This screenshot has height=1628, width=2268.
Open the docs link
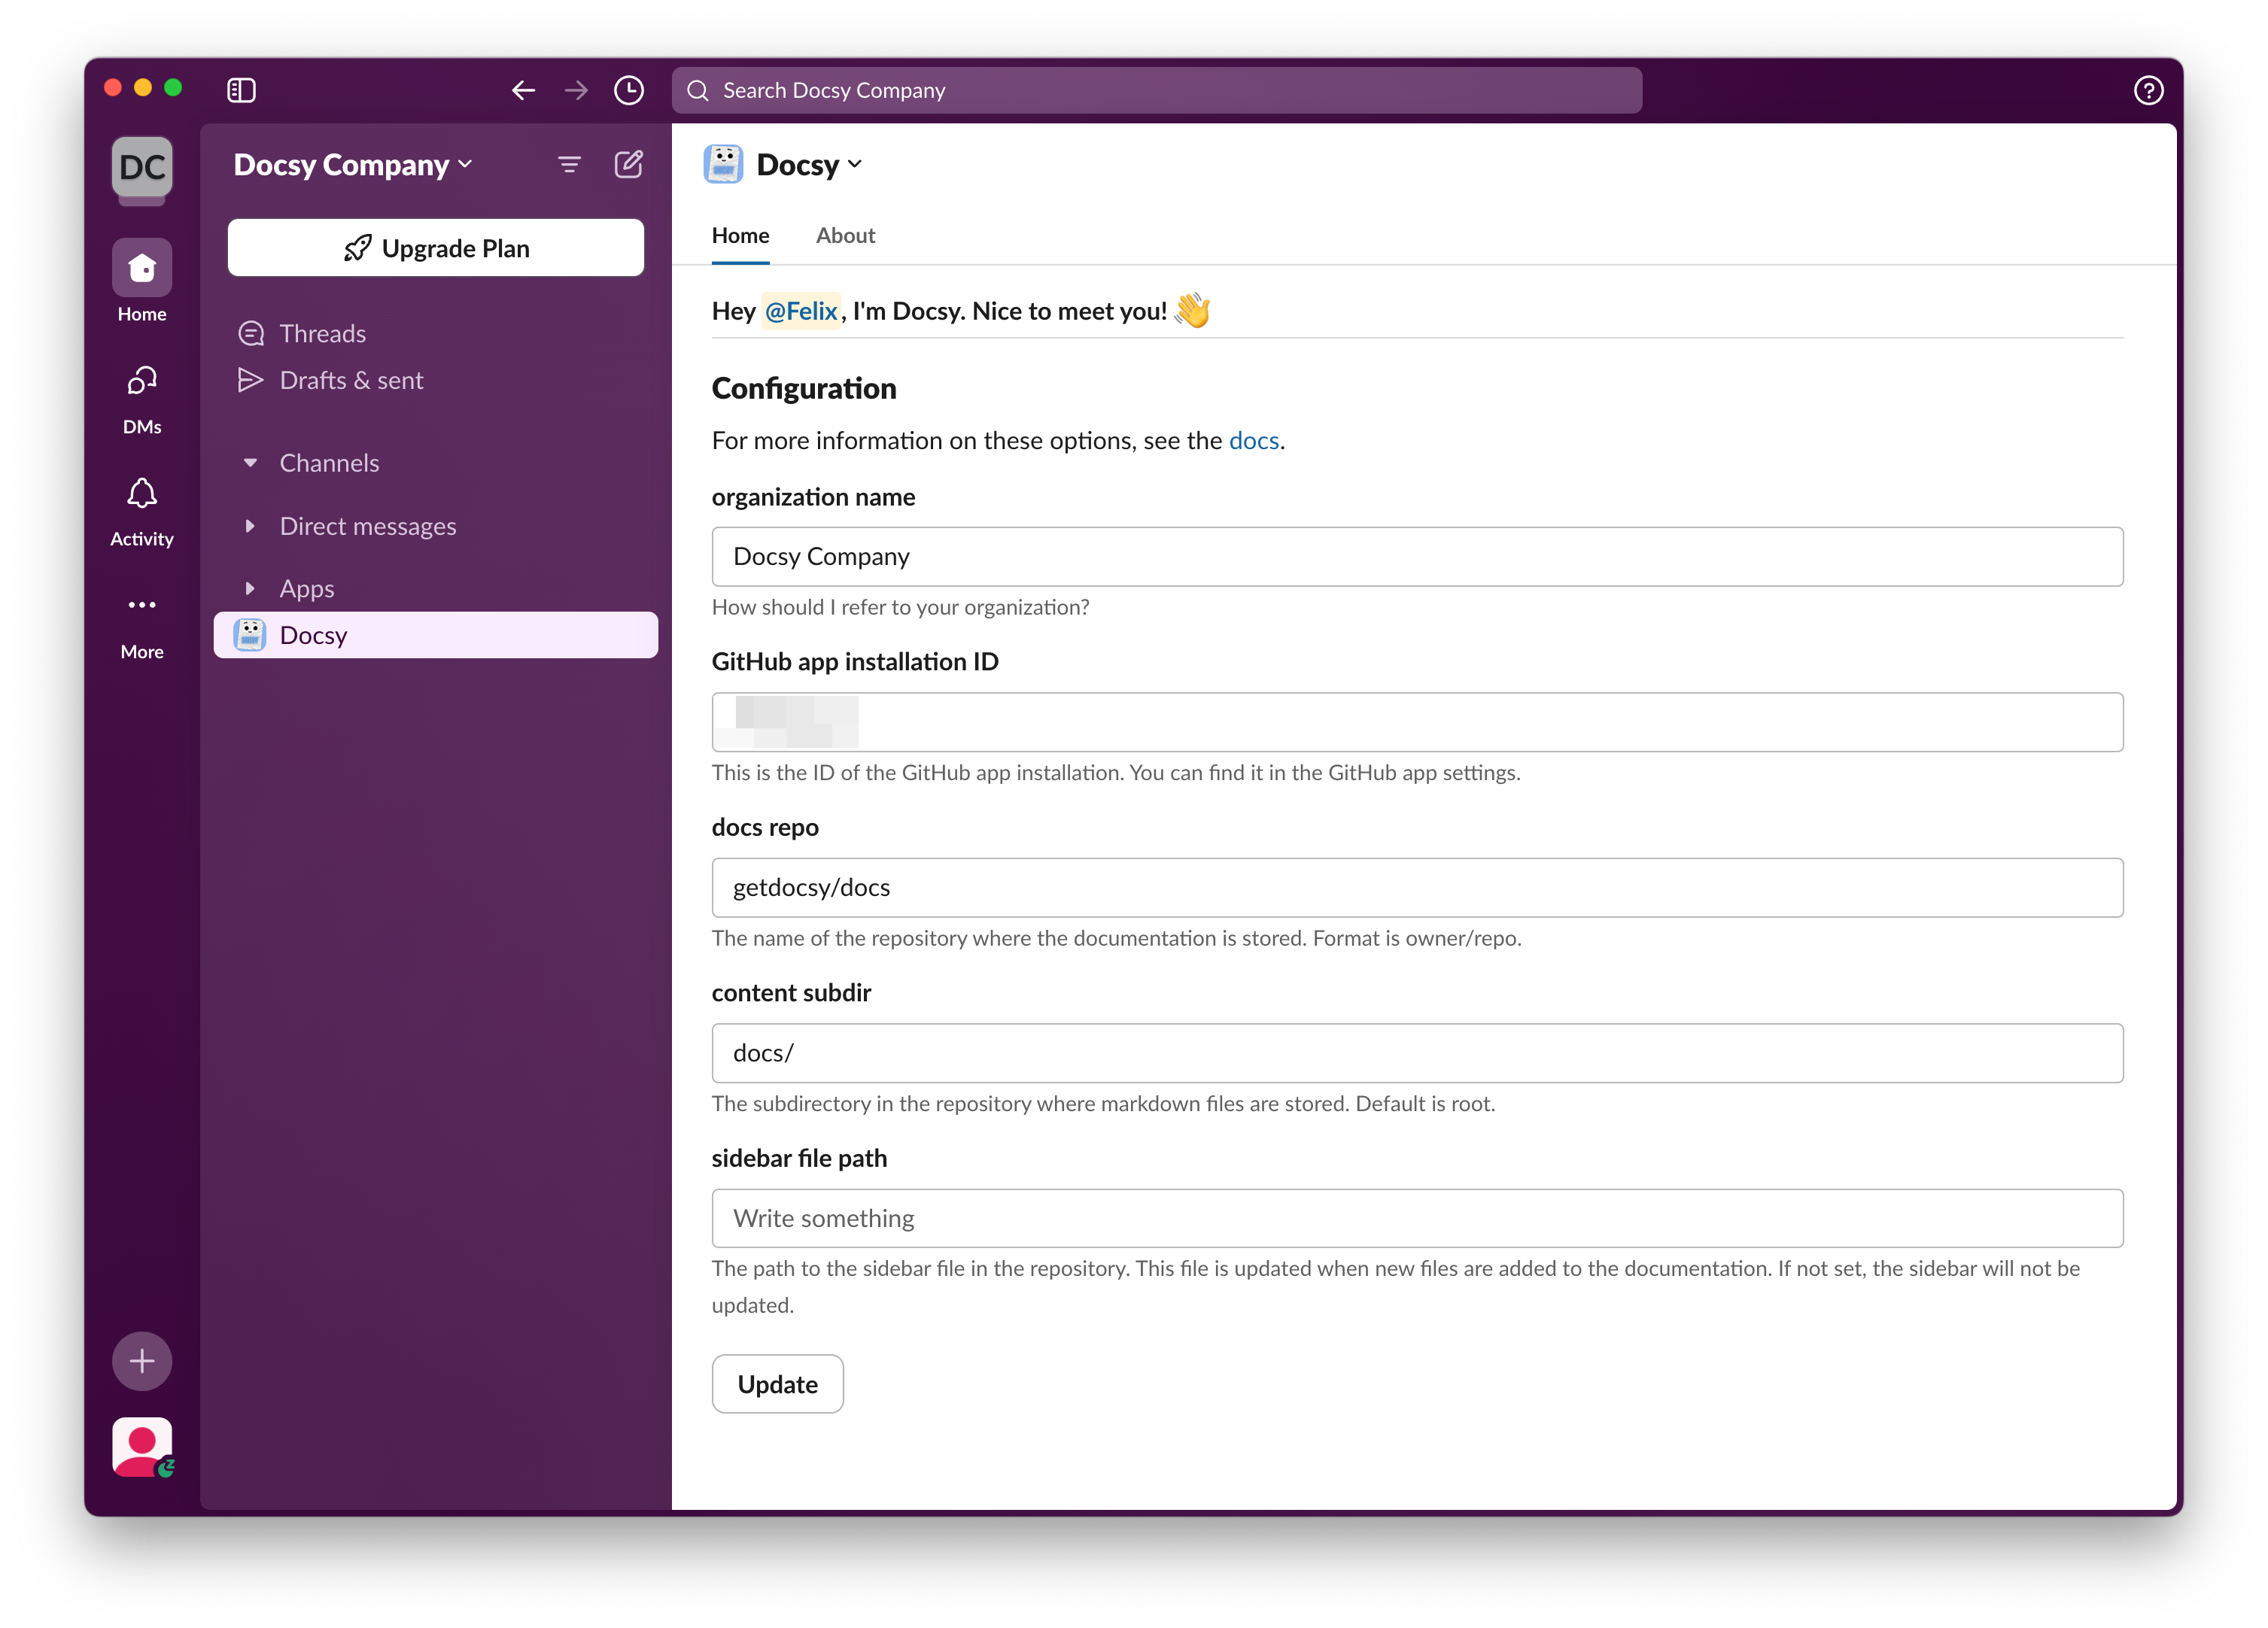[x=1253, y=441]
